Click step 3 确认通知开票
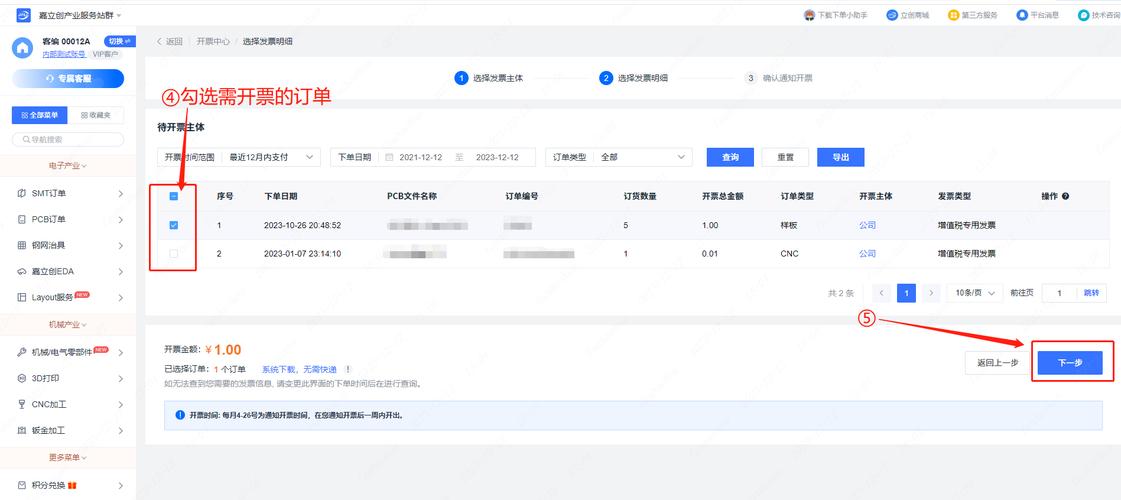Viewport: 1121px width, 500px height. (779, 78)
